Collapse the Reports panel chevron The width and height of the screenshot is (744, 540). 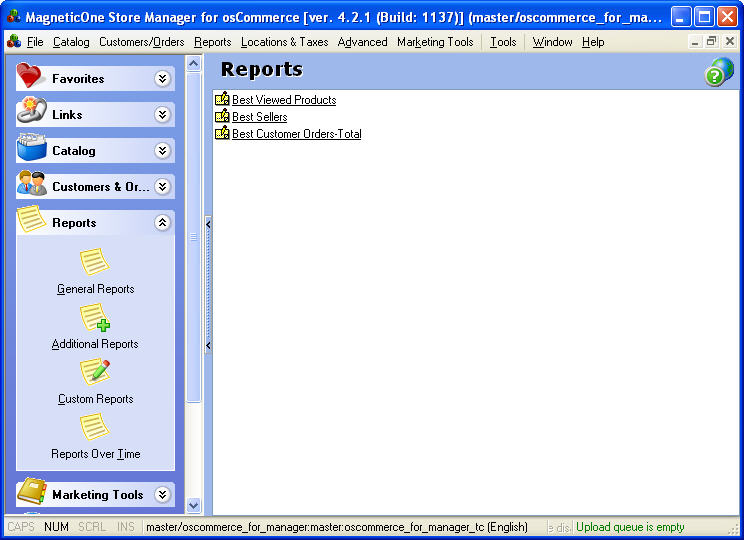pyautogui.click(x=162, y=223)
